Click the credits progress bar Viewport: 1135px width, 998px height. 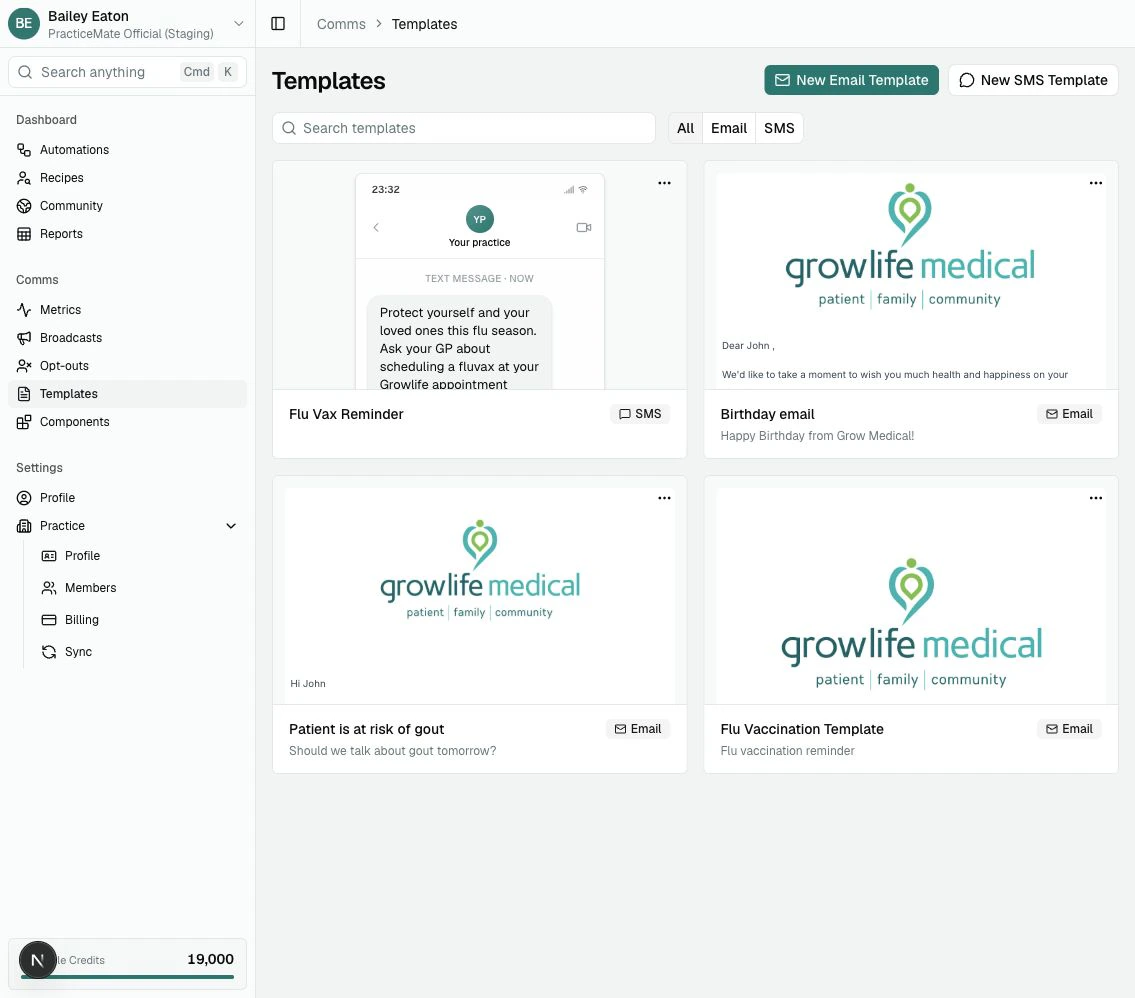(127, 977)
